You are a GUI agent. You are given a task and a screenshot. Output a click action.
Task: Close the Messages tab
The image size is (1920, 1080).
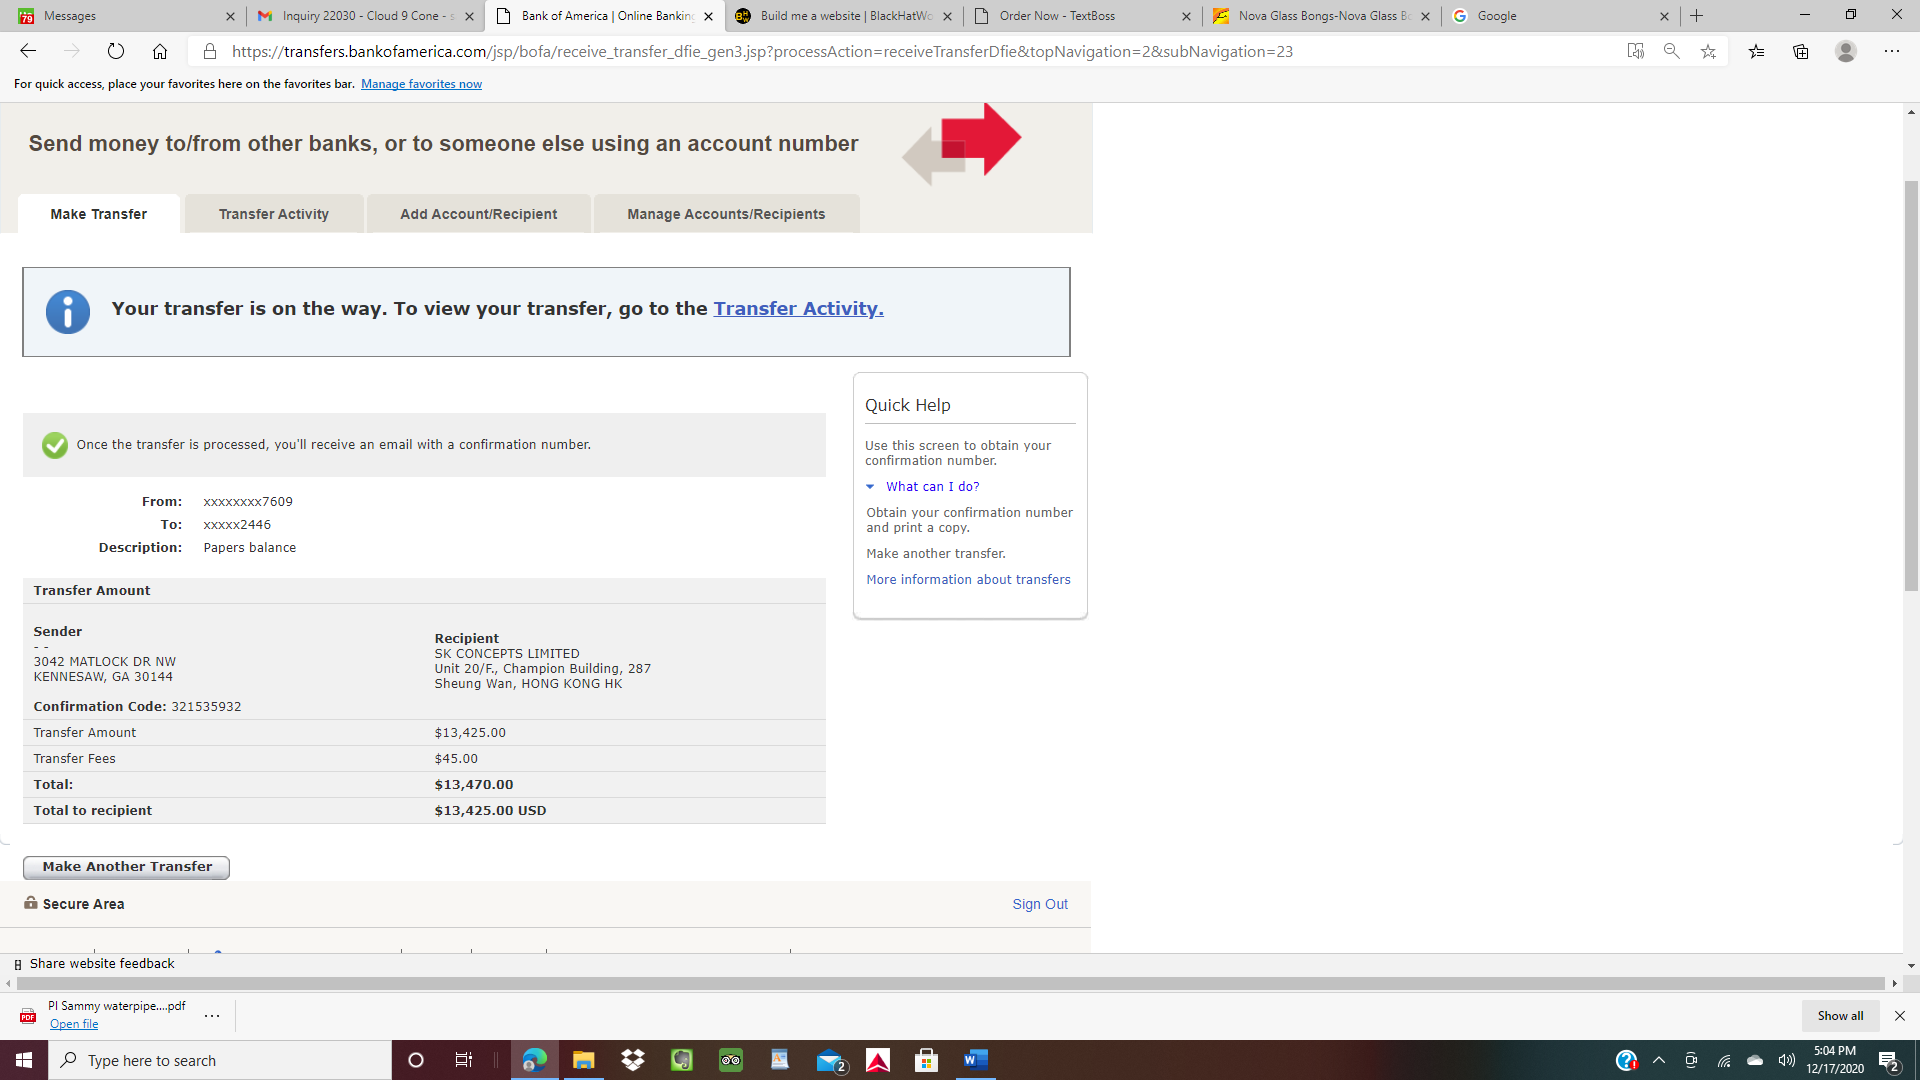pyautogui.click(x=230, y=16)
